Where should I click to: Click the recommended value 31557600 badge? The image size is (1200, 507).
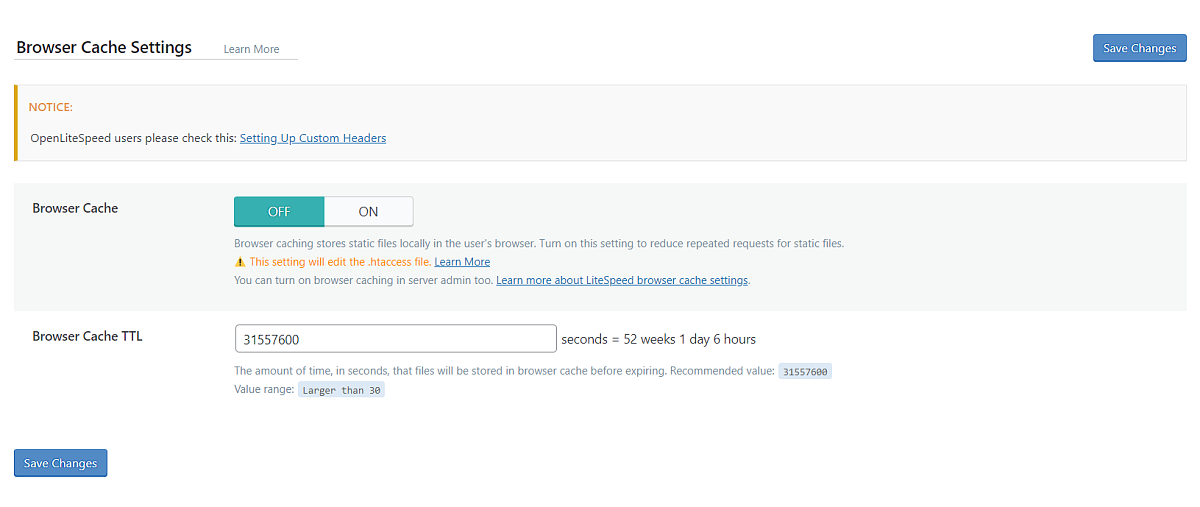[x=805, y=371]
